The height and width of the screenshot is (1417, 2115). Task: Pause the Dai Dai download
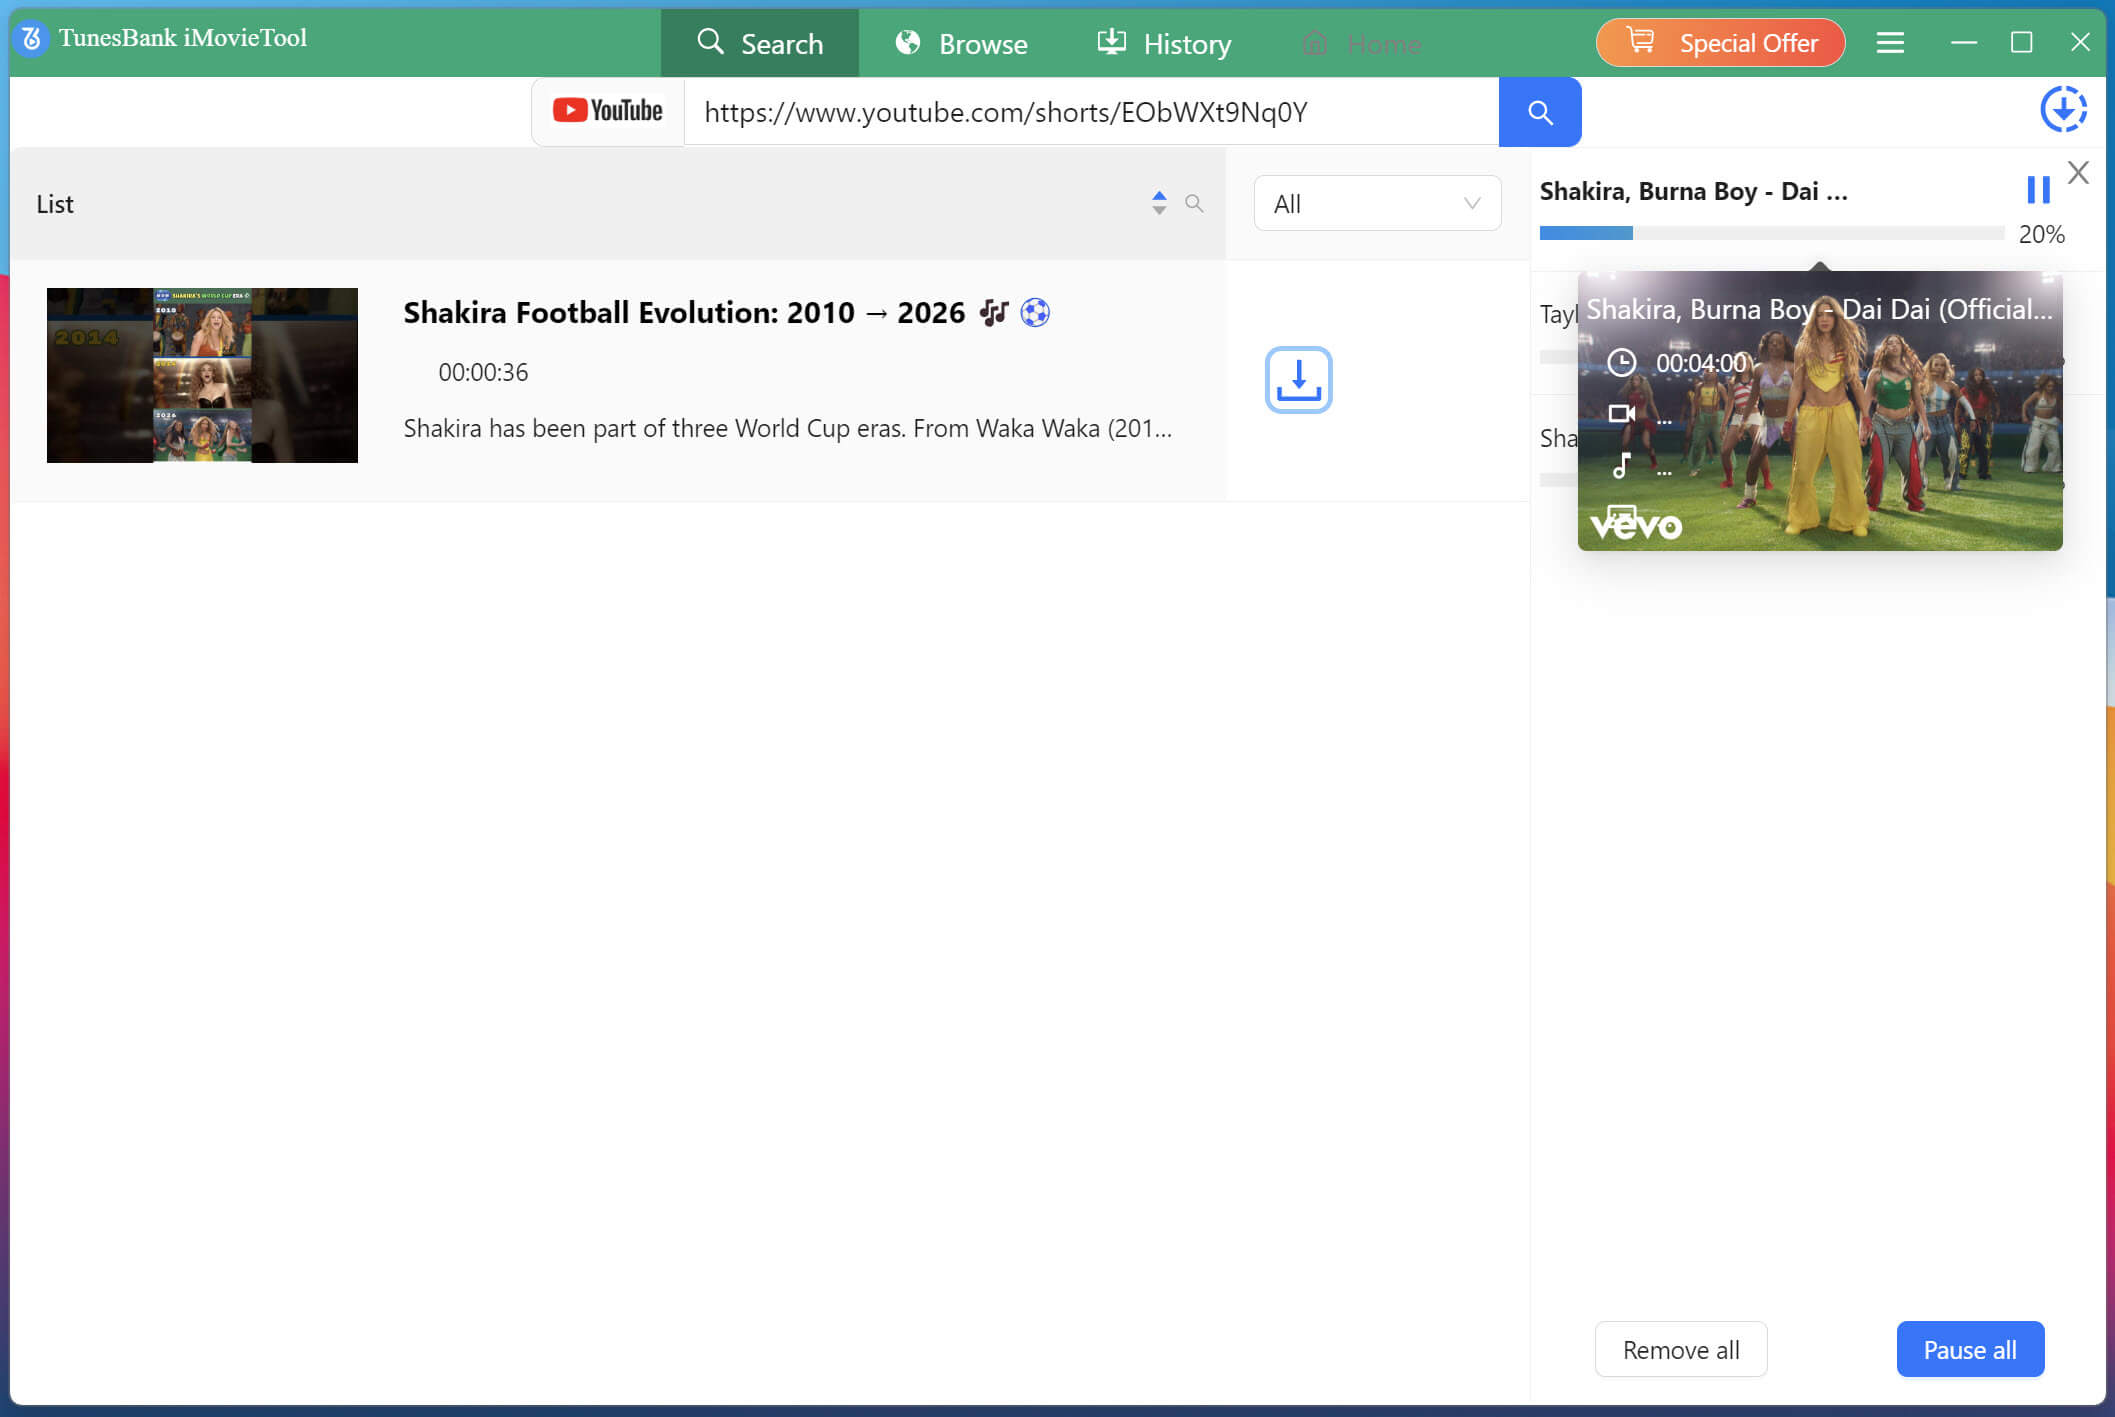(2038, 190)
